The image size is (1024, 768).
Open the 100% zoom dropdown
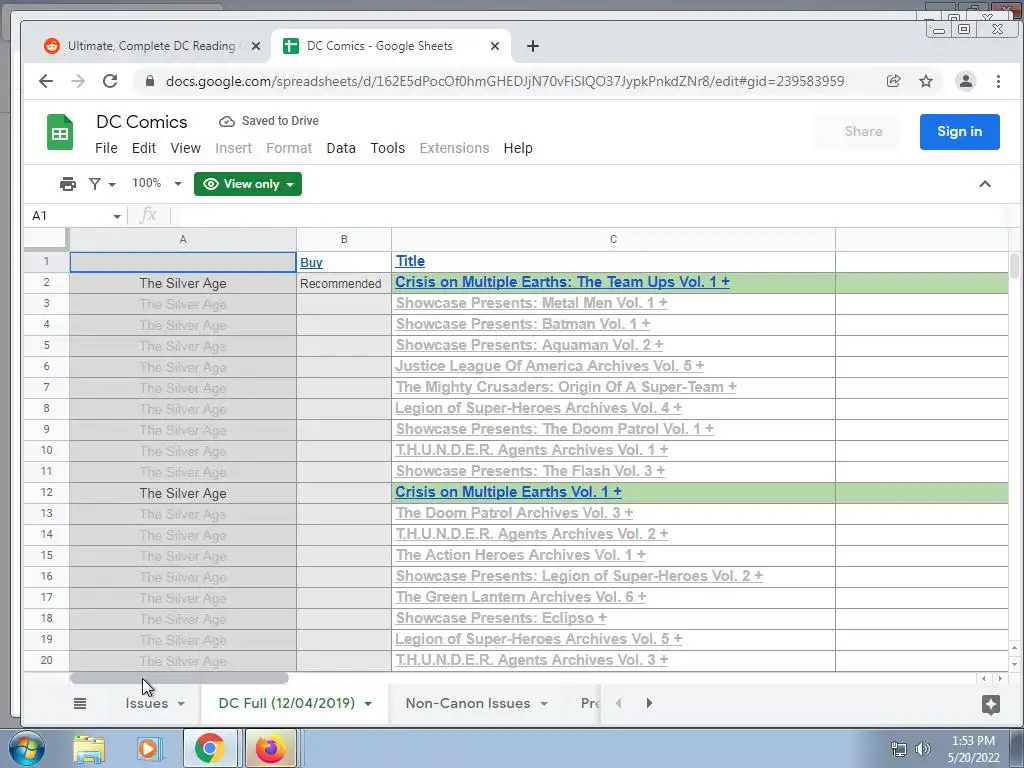156,184
